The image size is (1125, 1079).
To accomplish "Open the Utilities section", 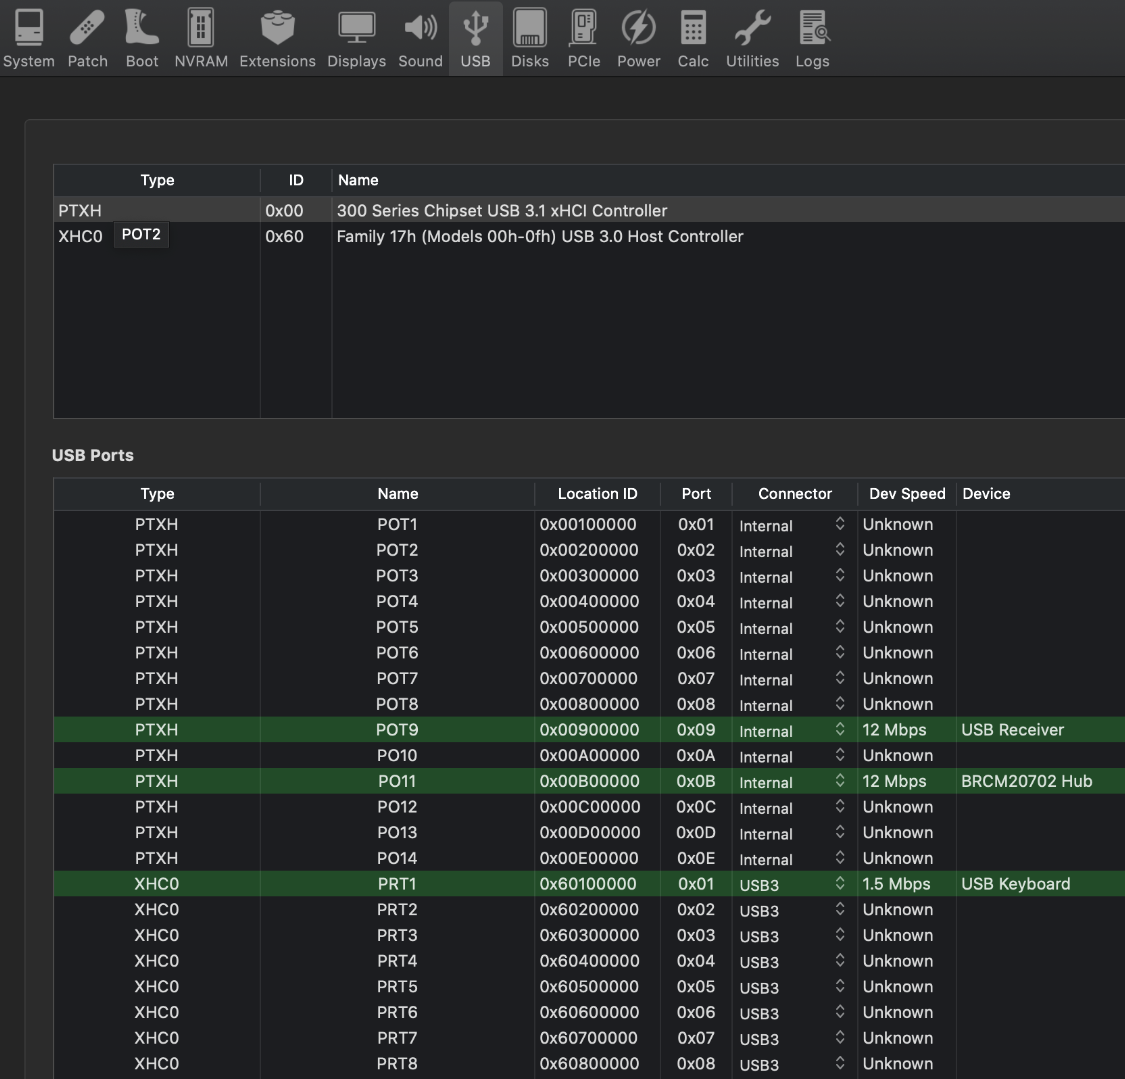I will coord(752,38).
